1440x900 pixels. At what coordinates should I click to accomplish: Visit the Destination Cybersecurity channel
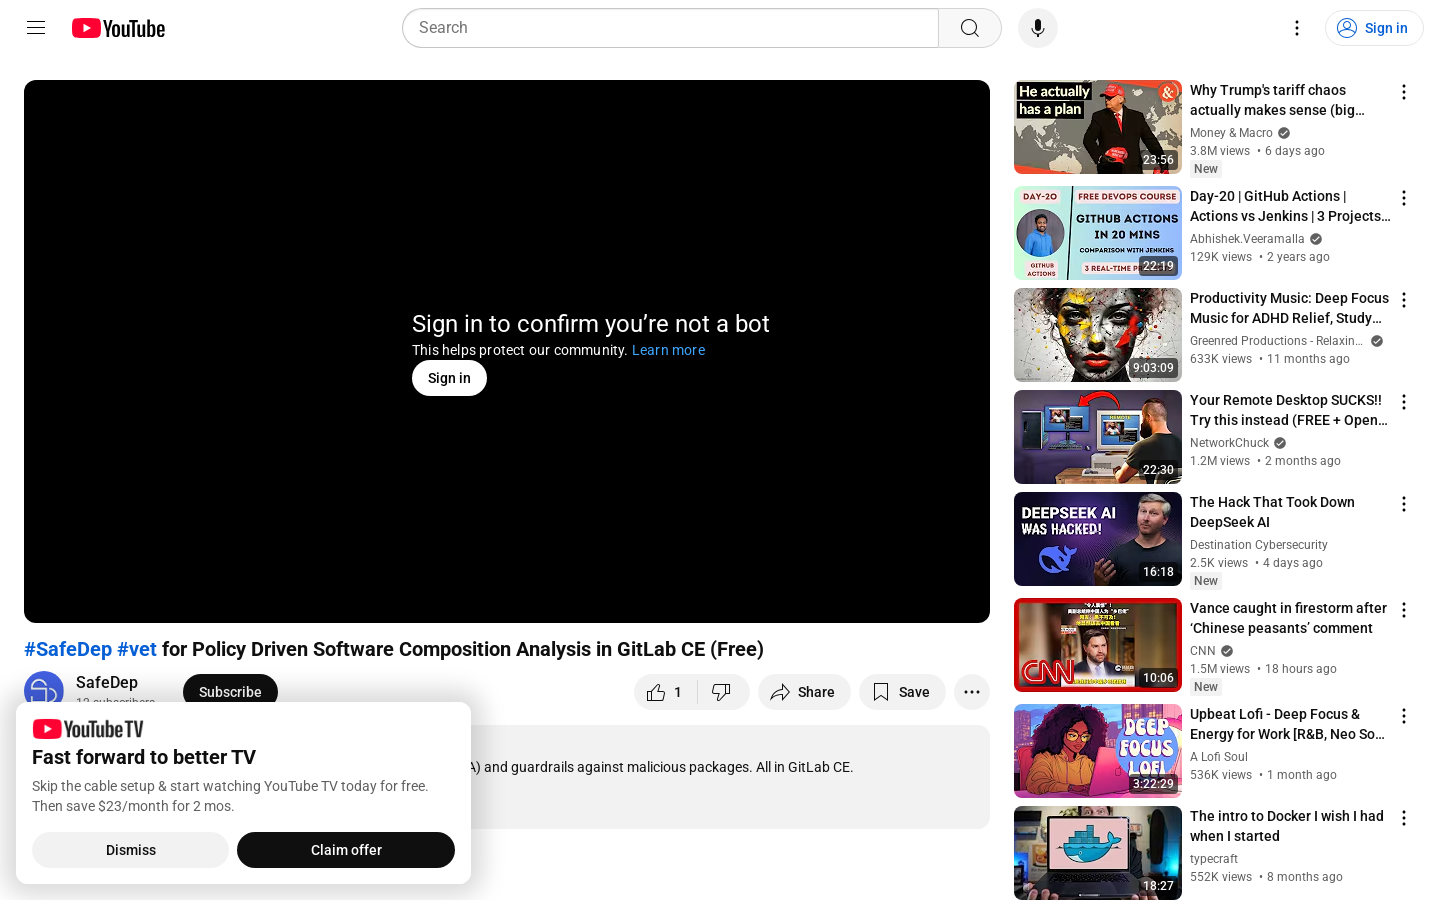pos(1259,545)
